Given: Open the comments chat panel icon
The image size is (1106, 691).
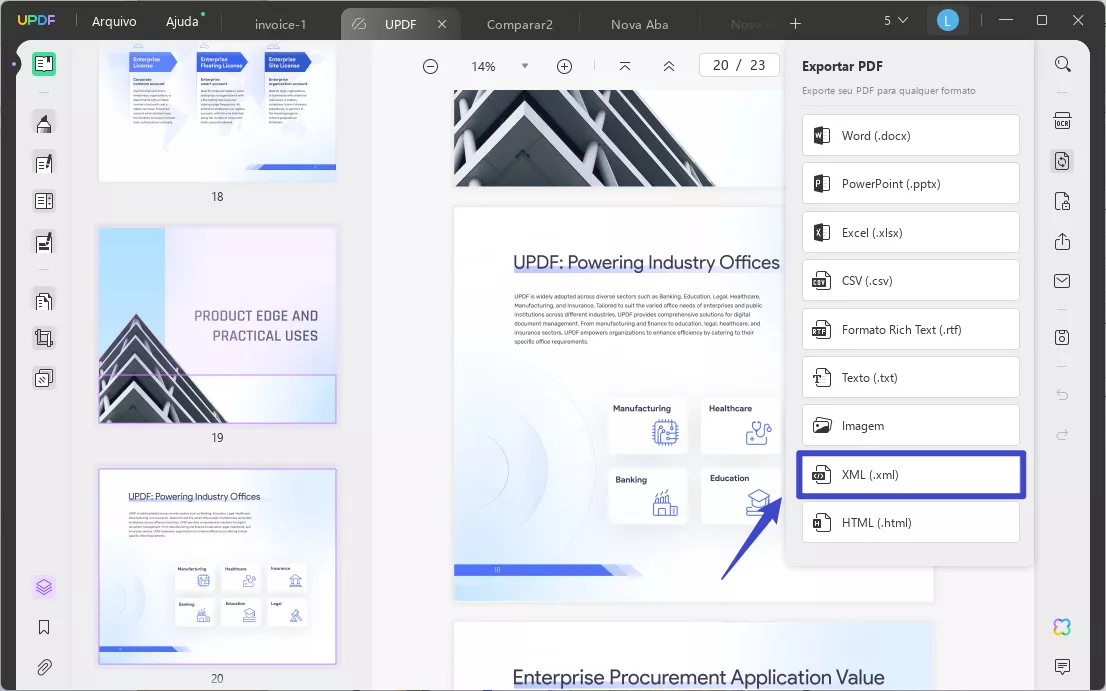Looking at the screenshot, I should coord(1062,666).
